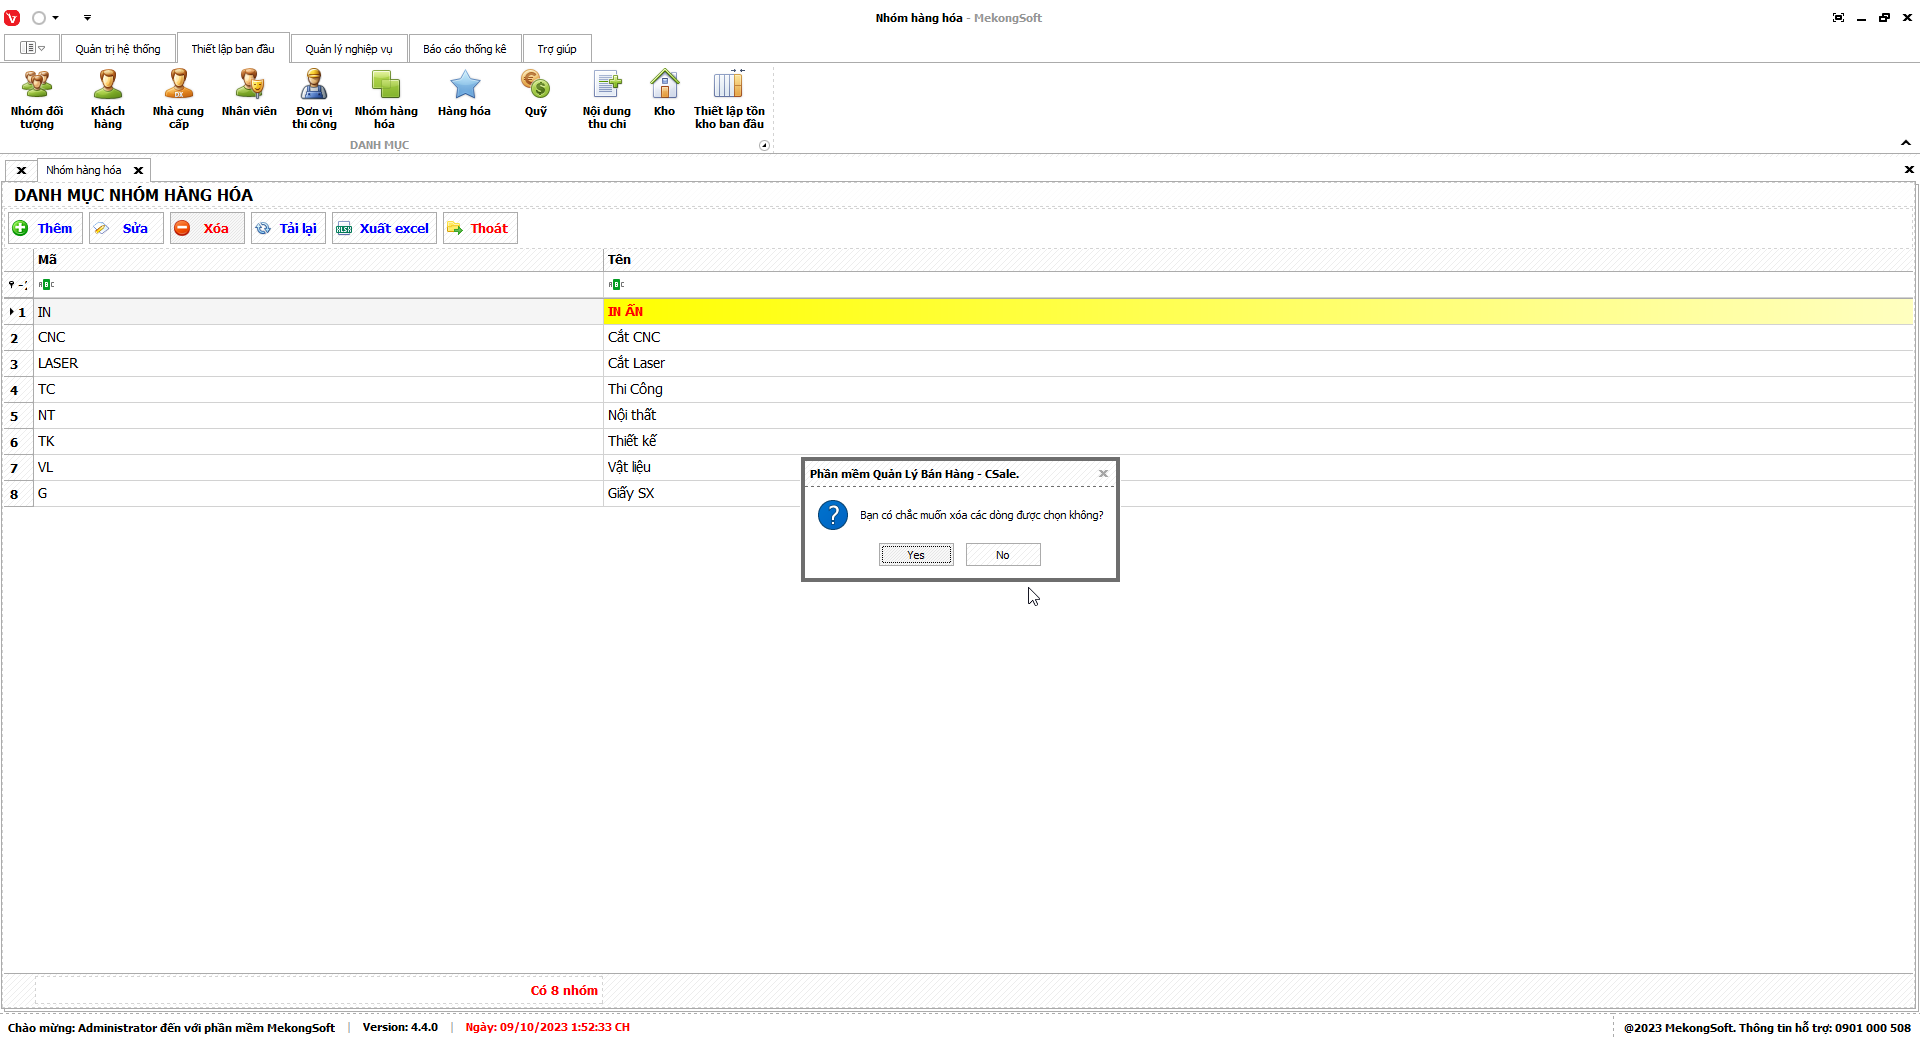Open Hàng hóa goods list
This screenshot has width=1920, height=1037.
click(464, 95)
